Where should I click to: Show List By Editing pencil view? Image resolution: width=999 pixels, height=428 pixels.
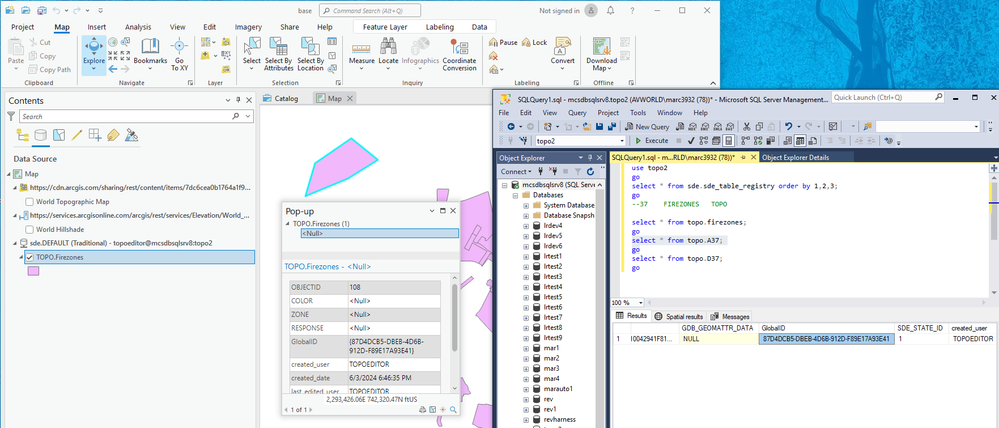tap(77, 135)
